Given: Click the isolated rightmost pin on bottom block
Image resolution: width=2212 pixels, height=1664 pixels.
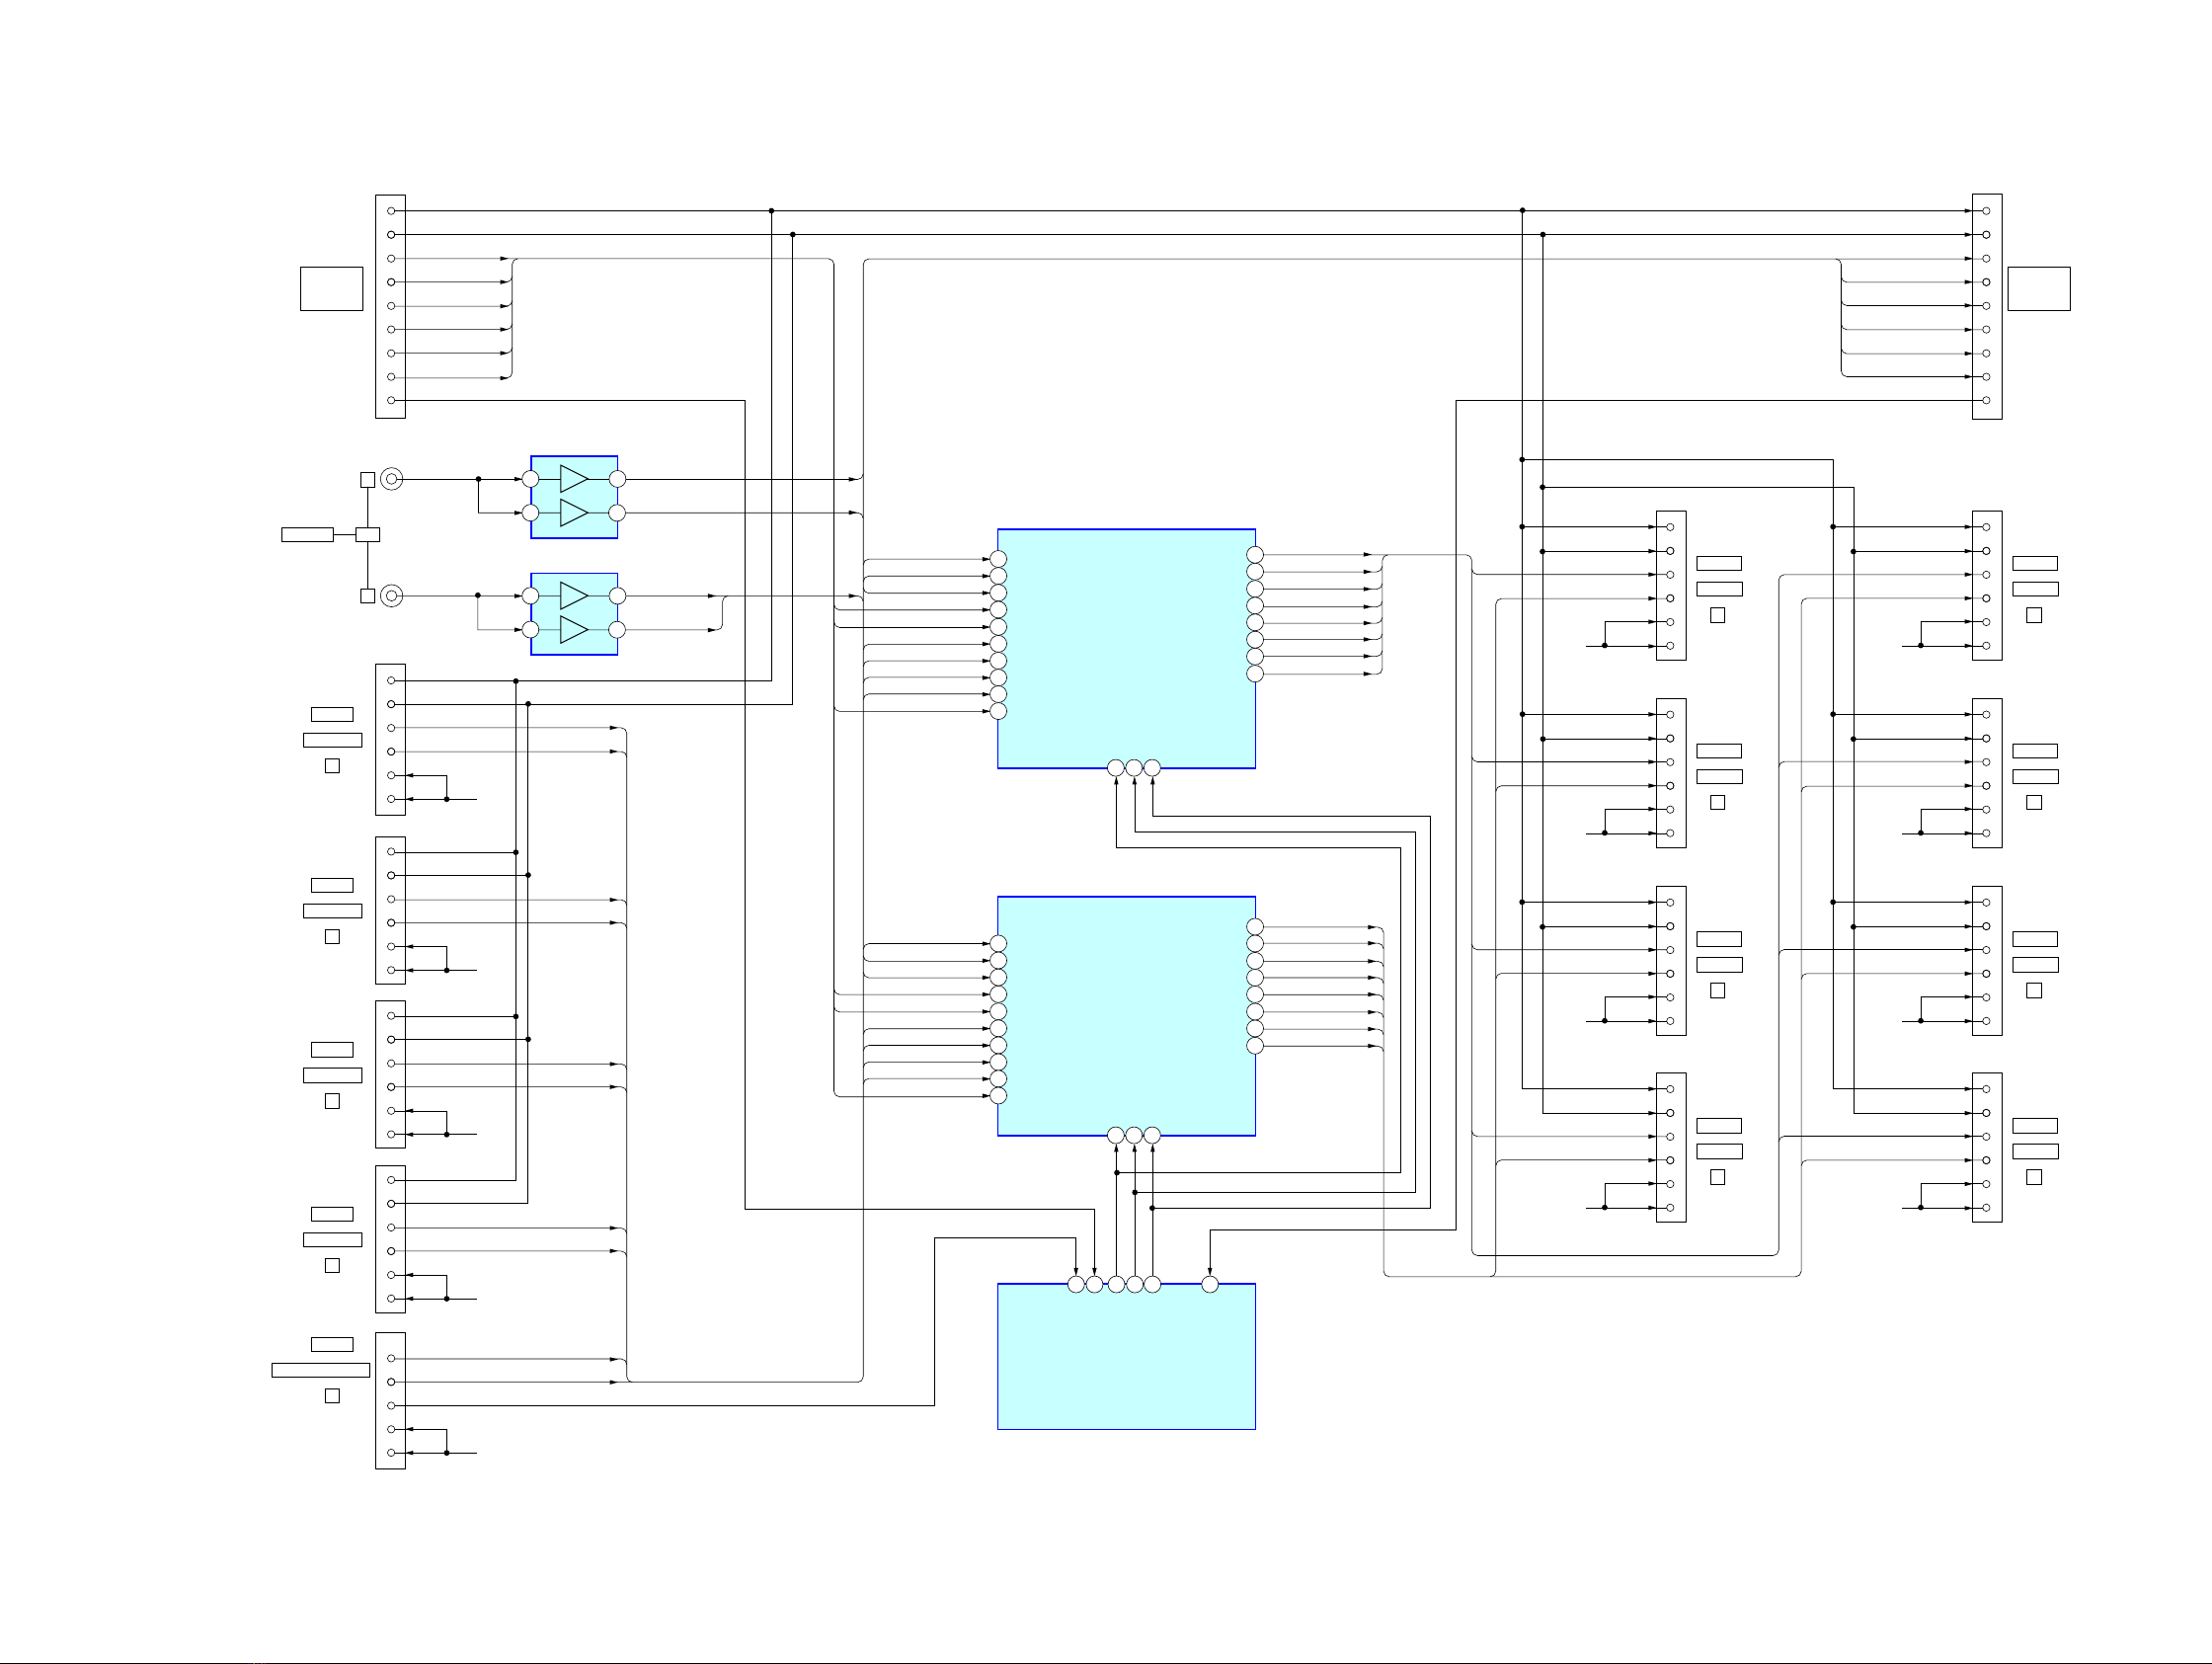Looking at the screenshot, I should pos(1210,1284).
